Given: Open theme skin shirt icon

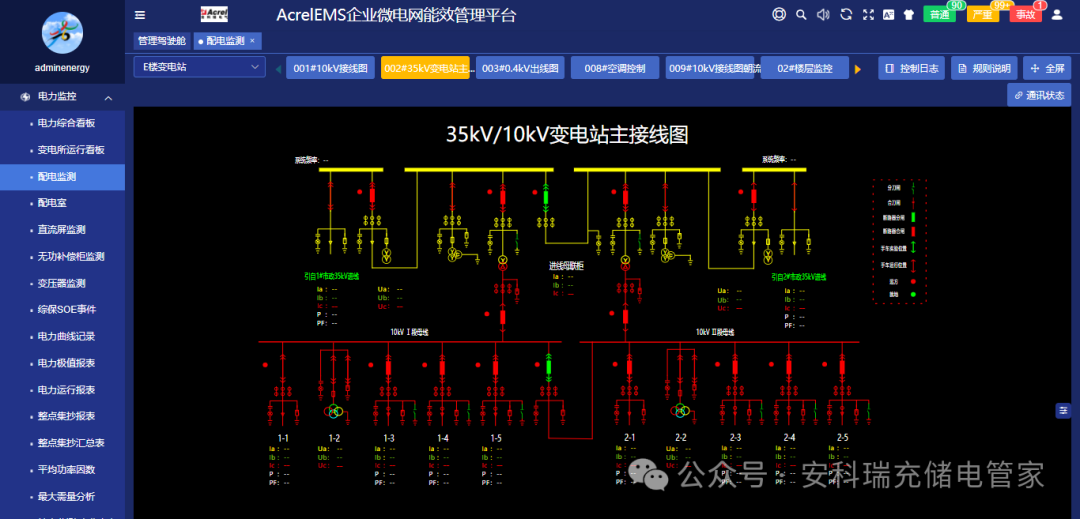Looking at the screenshot, I should (x=908, y=14).
